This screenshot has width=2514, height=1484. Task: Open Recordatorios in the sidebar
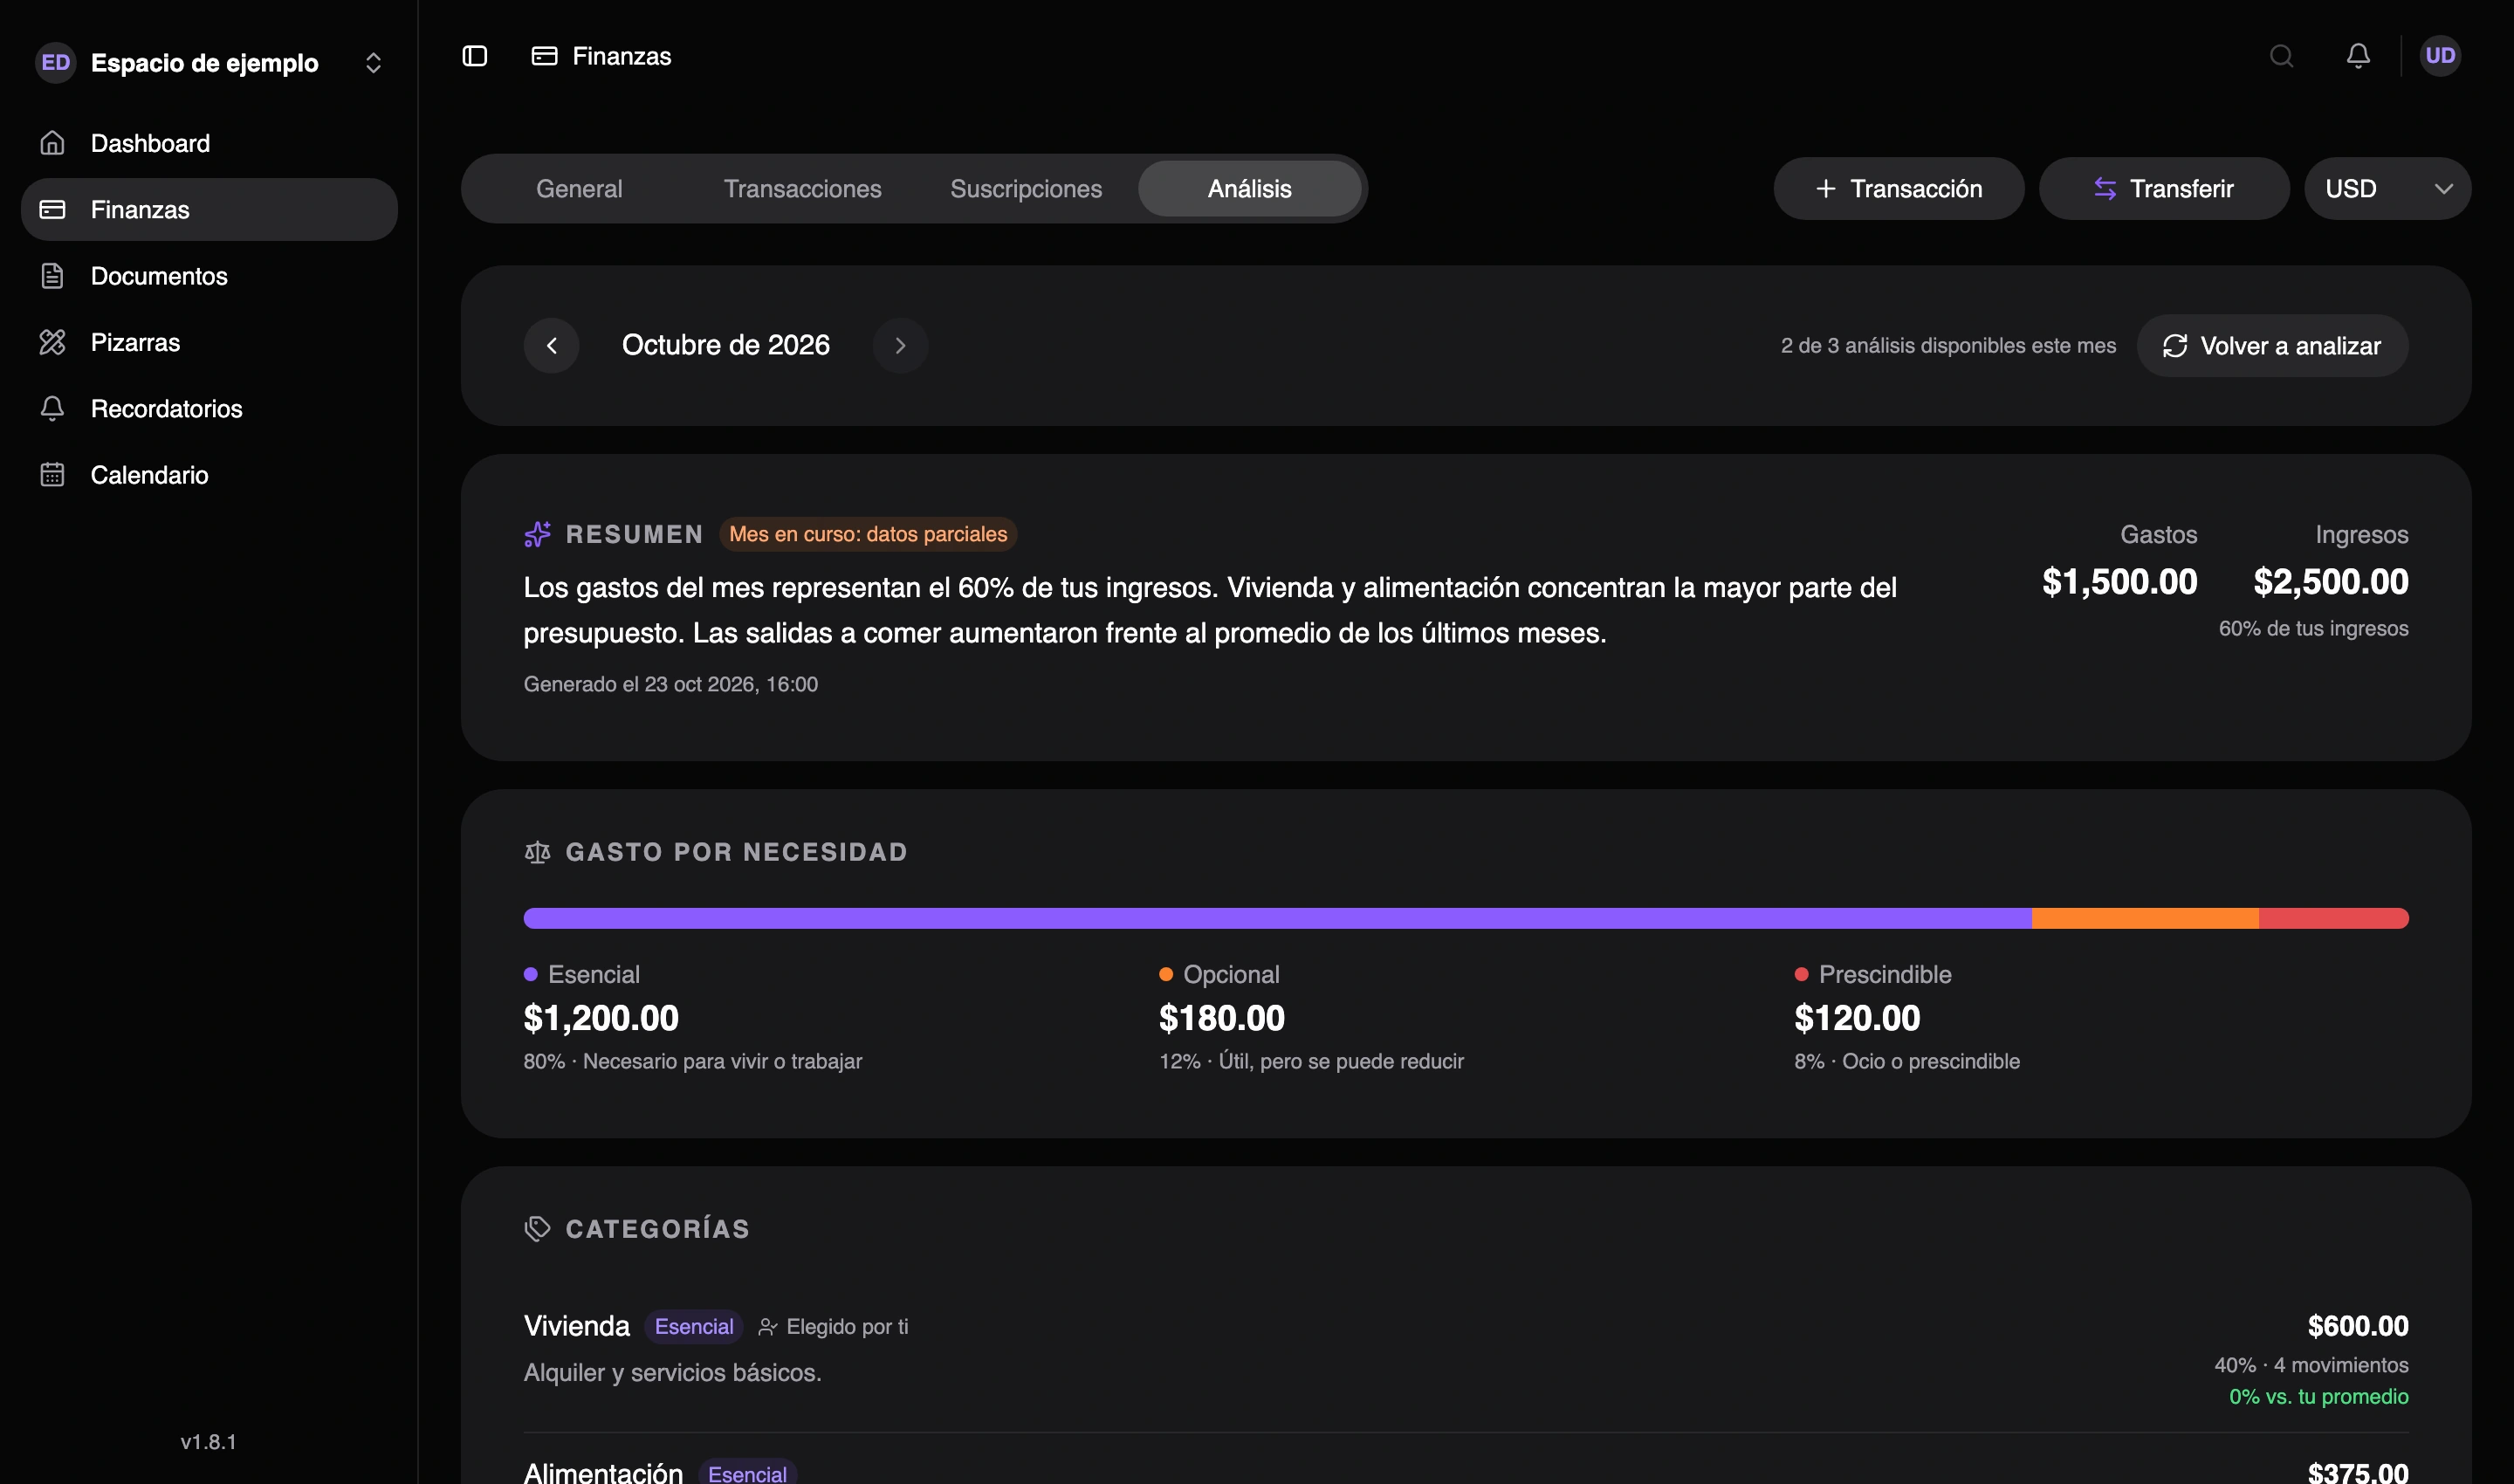pos(209,408)
